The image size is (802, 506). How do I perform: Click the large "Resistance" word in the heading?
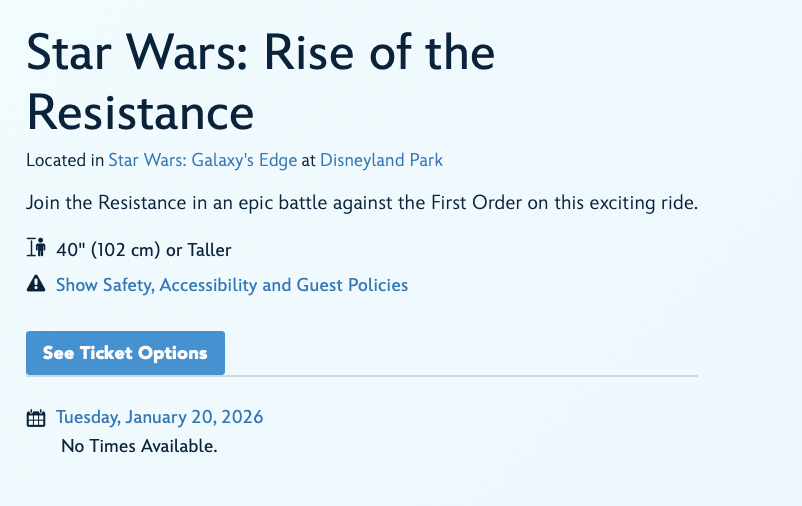[140, 112]
